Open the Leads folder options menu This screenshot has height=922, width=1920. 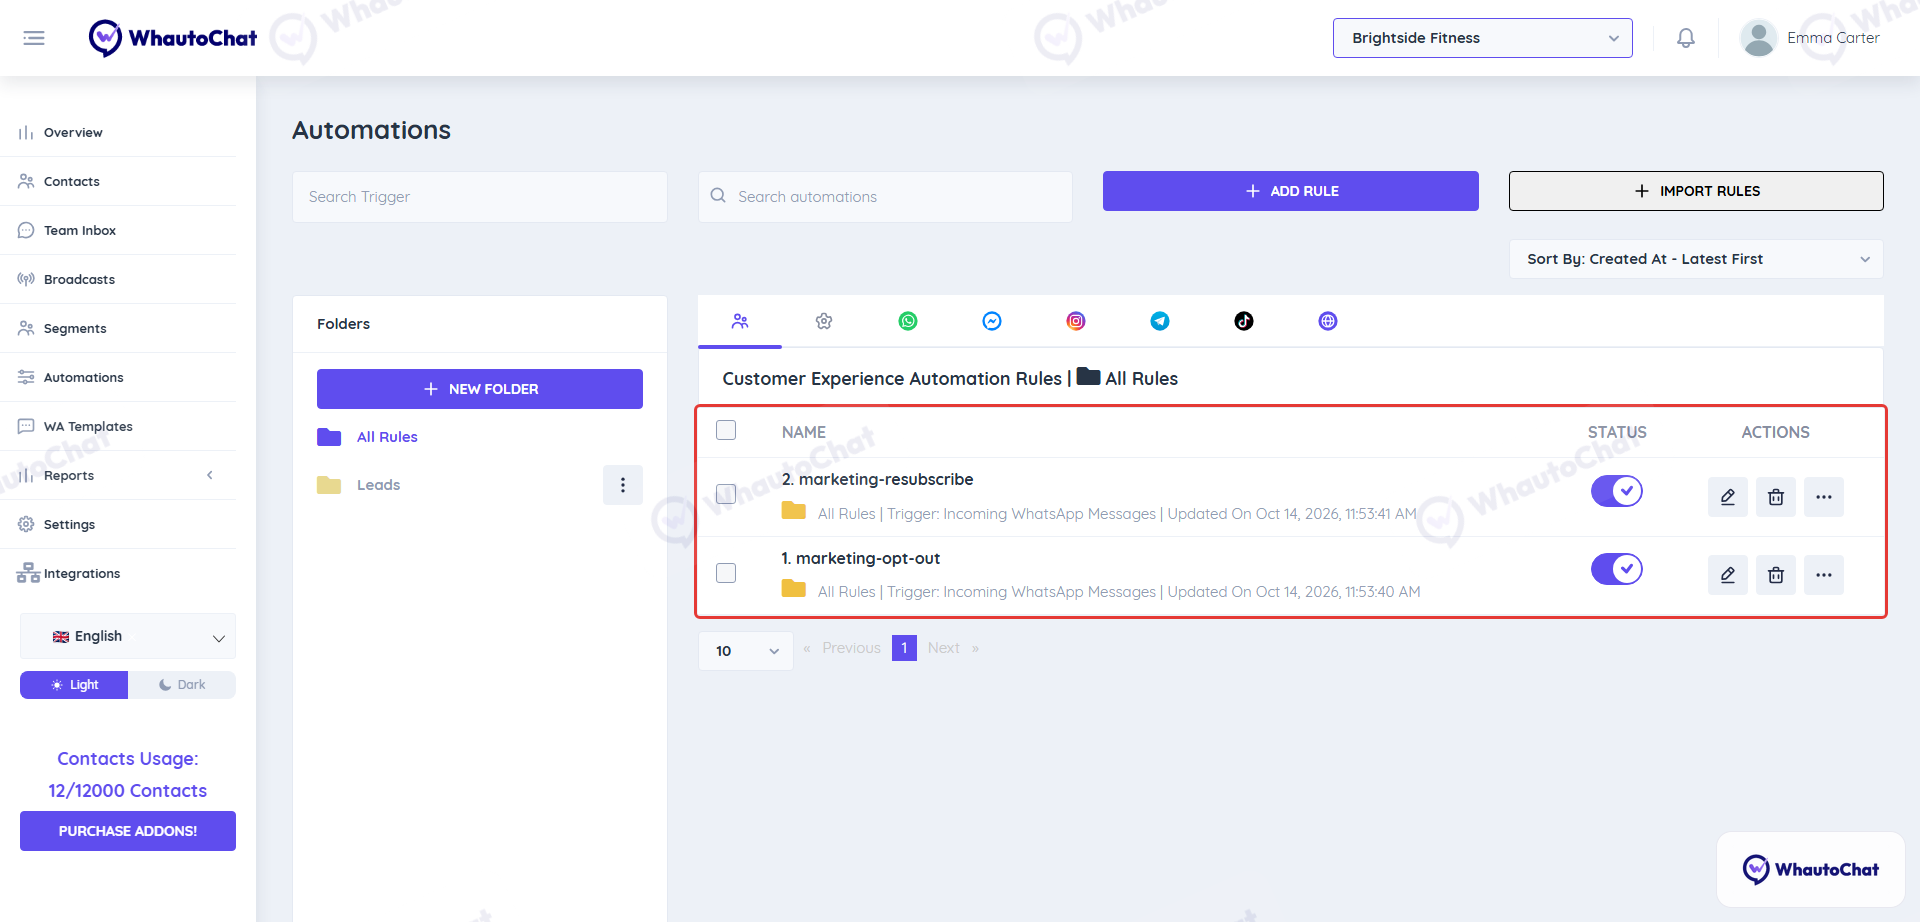click(623, 485)
